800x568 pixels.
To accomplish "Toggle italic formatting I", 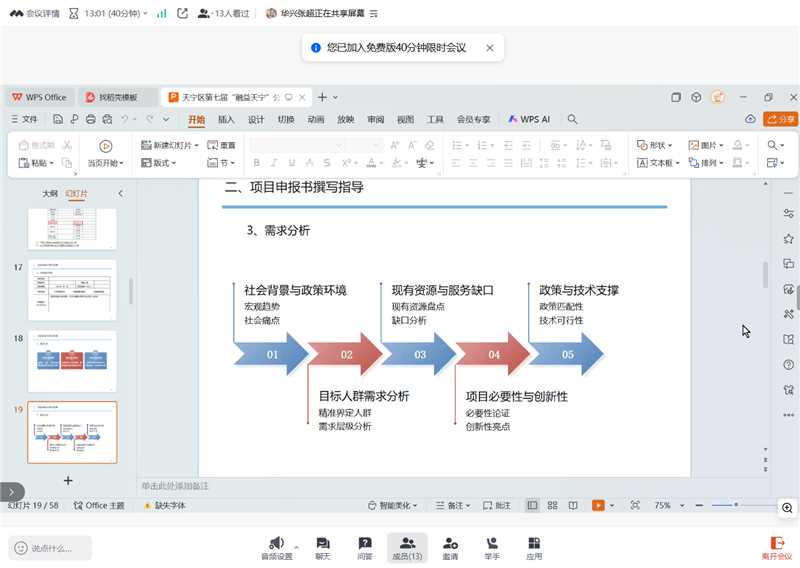I will pyautogui.click(x=274, y=163).
